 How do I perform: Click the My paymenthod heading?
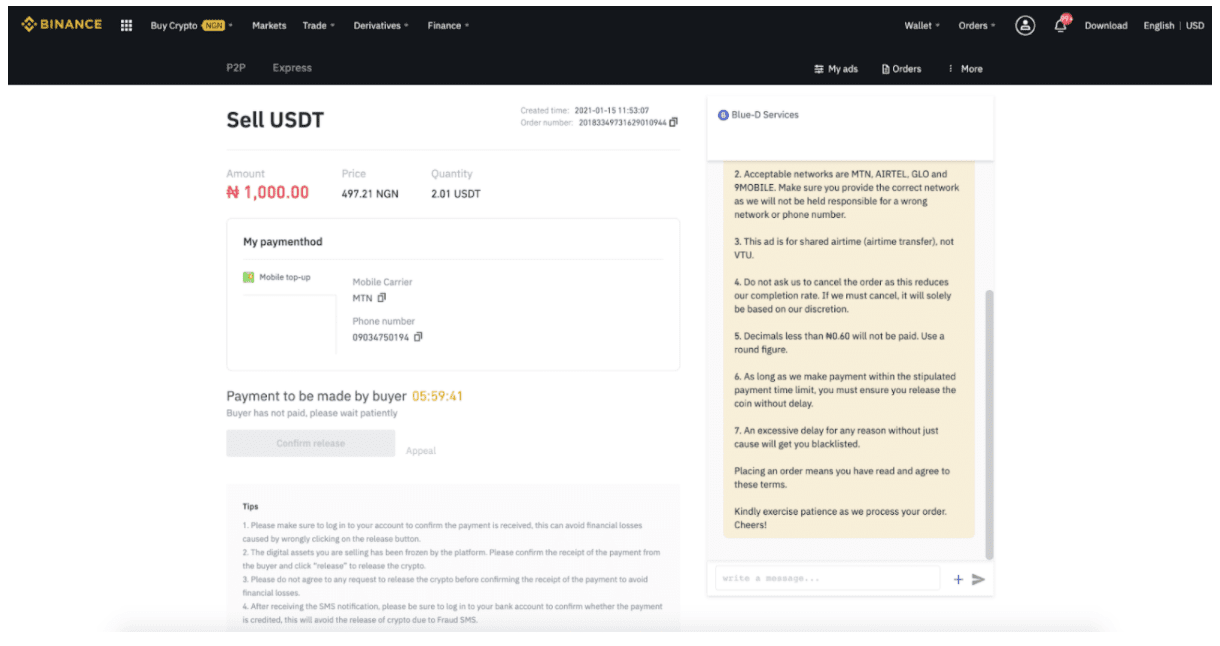click(283, 242)
